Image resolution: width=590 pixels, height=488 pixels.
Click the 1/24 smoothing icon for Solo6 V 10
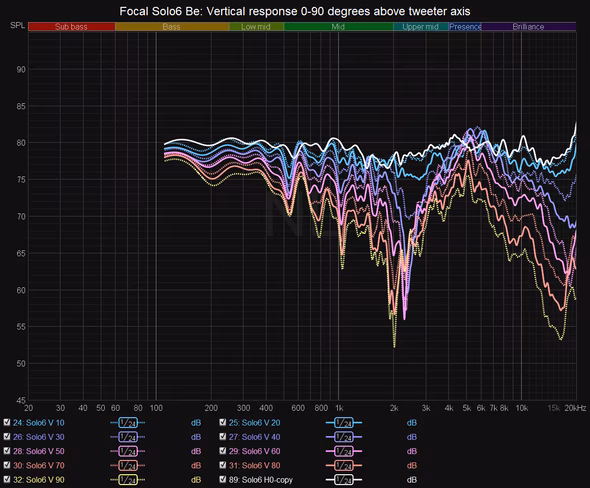coord(128,423)
